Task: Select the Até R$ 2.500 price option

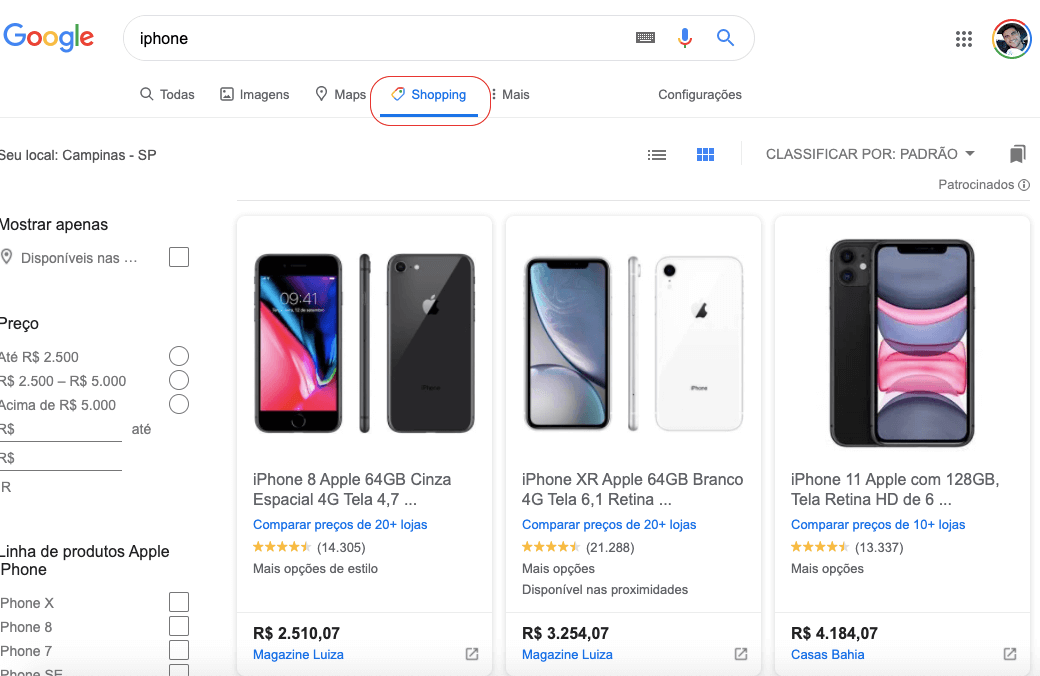Action: coord(179,357)
